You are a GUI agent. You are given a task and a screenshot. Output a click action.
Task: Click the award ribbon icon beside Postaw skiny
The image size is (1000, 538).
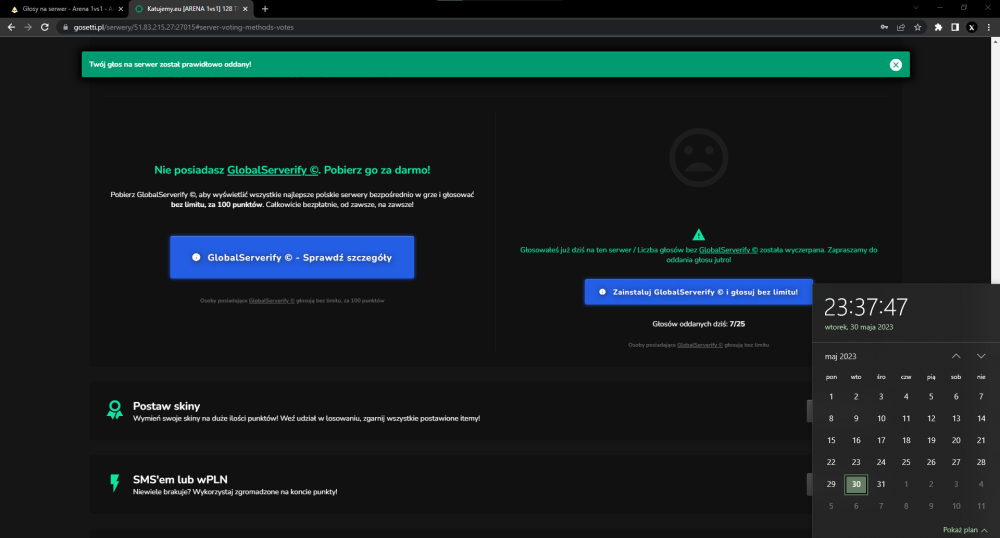coord(115,409)
